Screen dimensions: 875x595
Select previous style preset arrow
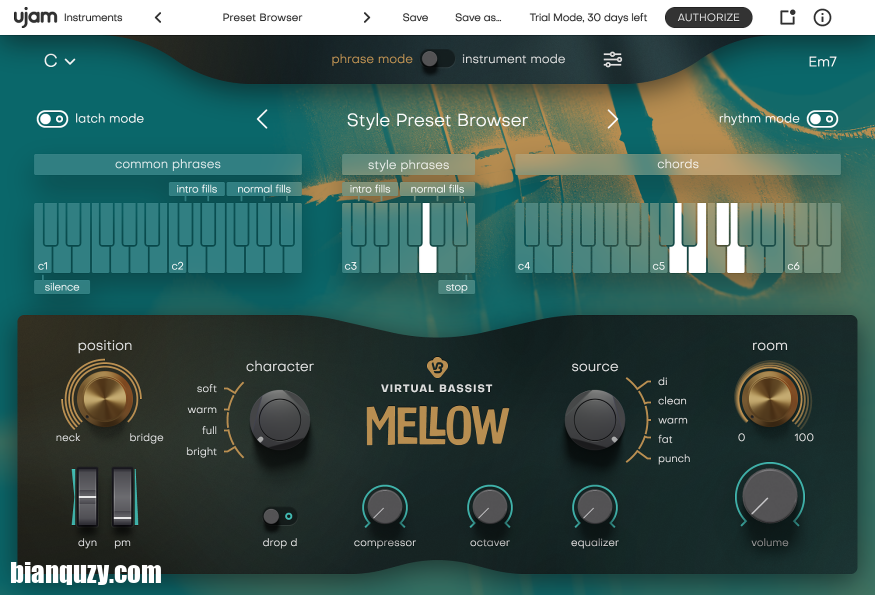(x=262, y=119)
